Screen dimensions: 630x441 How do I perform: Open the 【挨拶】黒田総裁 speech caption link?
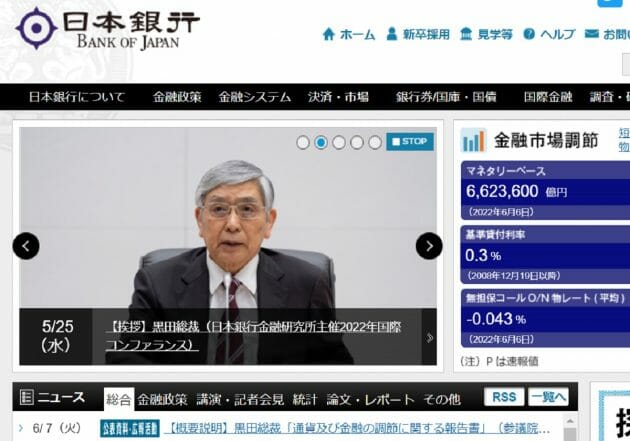pyautogui.click(x=253, y=336)
